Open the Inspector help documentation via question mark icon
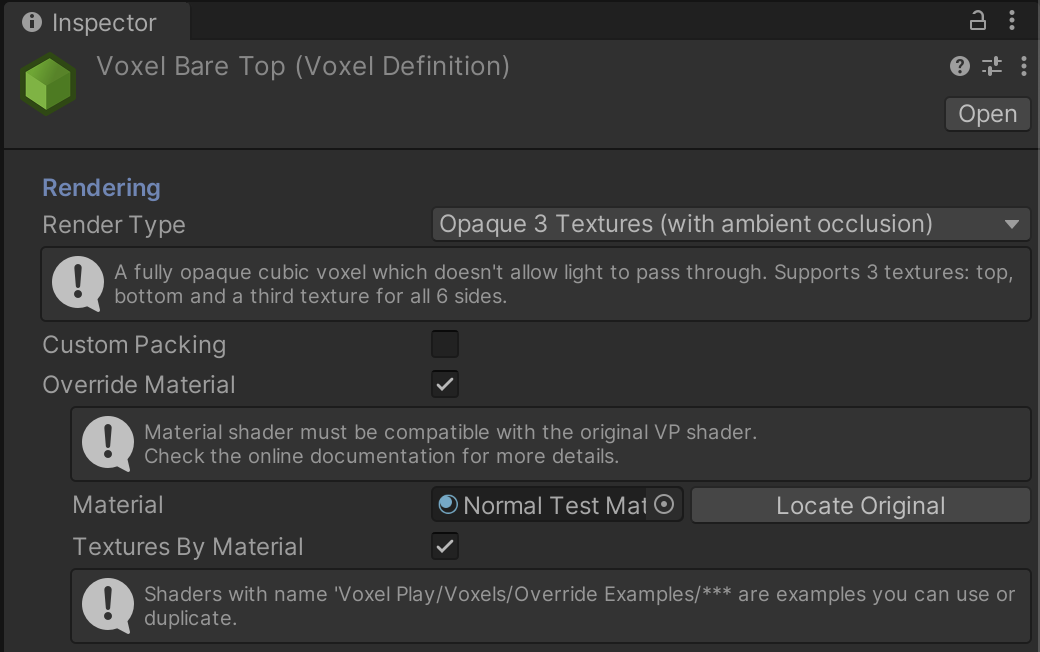 click(960, 66)
